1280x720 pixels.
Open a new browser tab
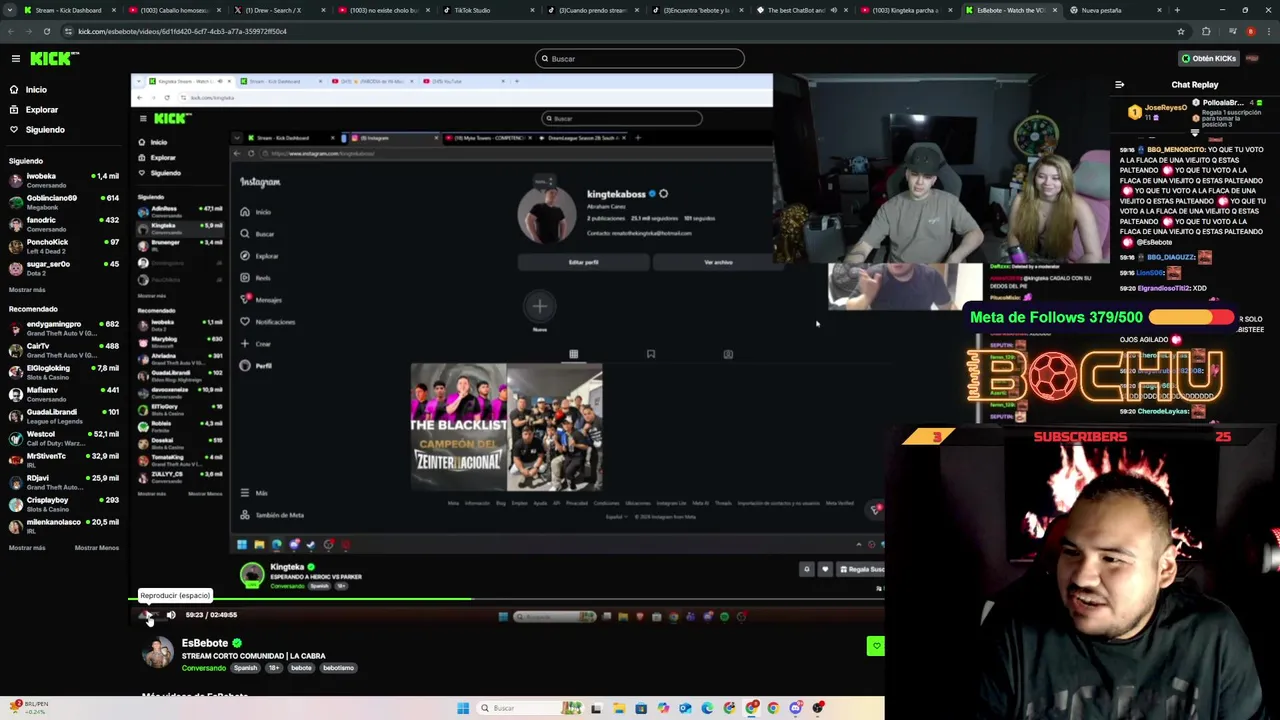(x=1177, y=10)
